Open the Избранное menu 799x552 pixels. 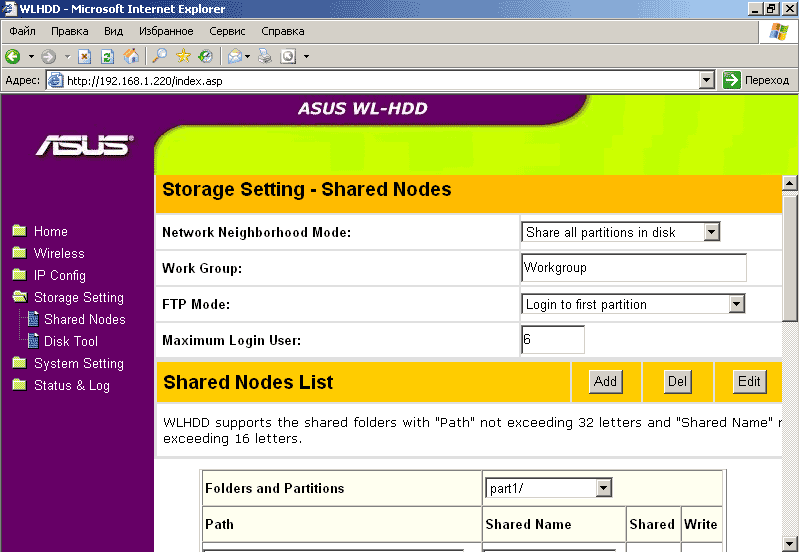pyautogui.click(x=166, y=31)
